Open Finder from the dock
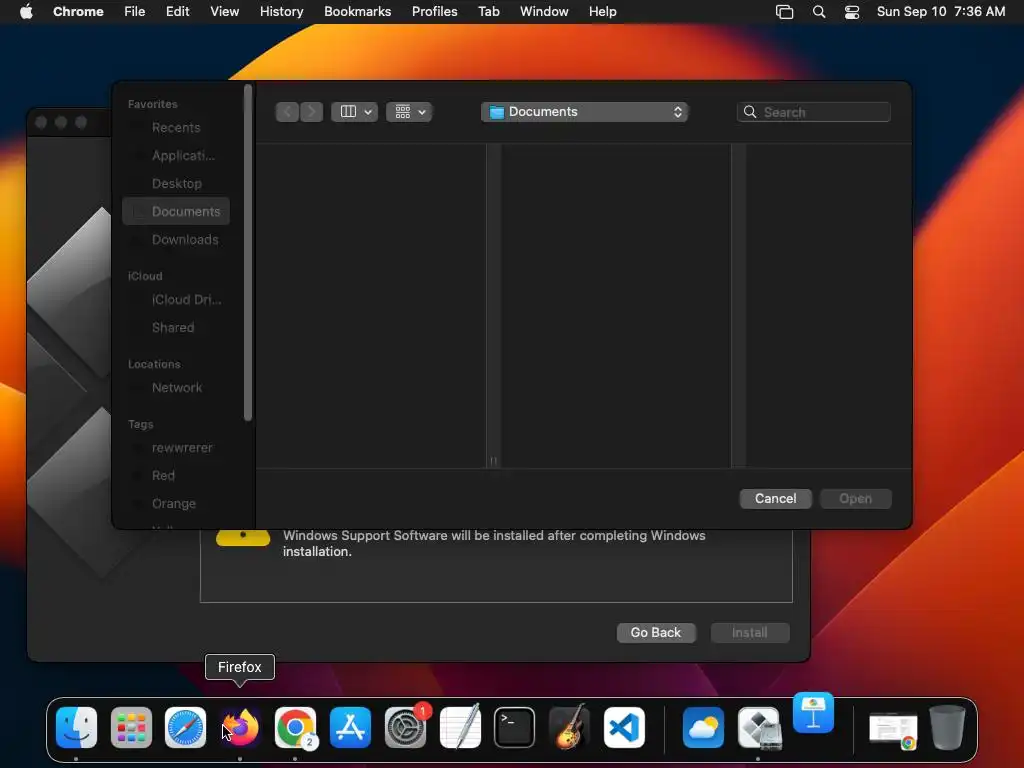Screen dimensions: 1024x768 tap(76, 728)
